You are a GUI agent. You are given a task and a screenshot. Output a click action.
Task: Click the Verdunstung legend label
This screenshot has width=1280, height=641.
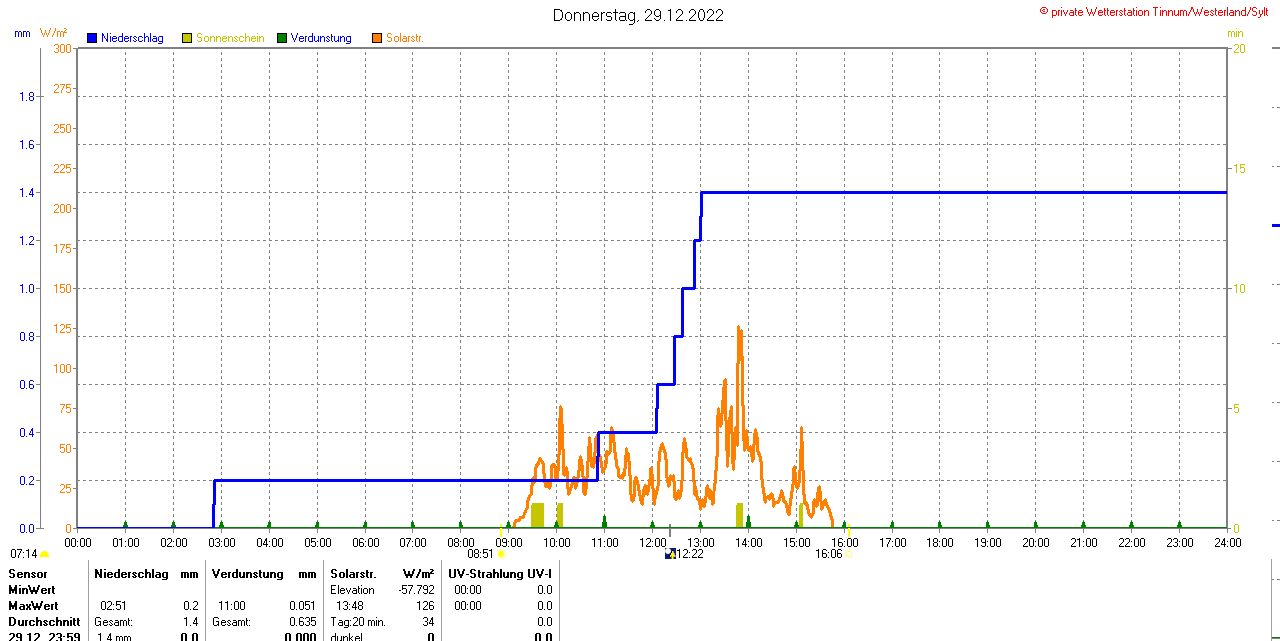321,38
